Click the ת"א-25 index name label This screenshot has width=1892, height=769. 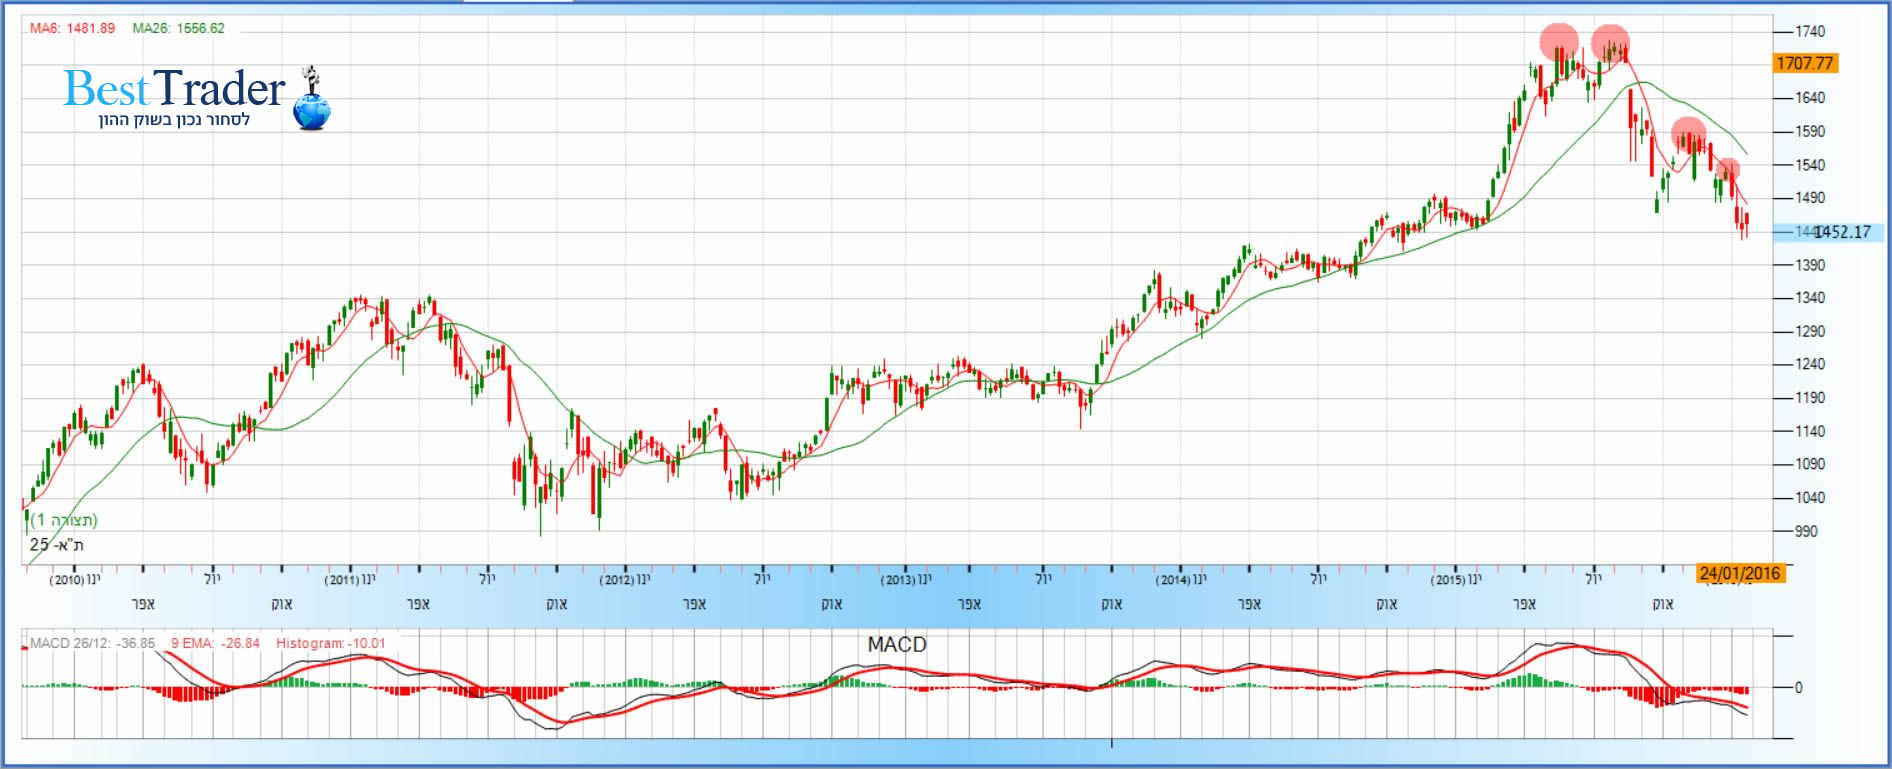pyautogui.click(x=57, y=545)
